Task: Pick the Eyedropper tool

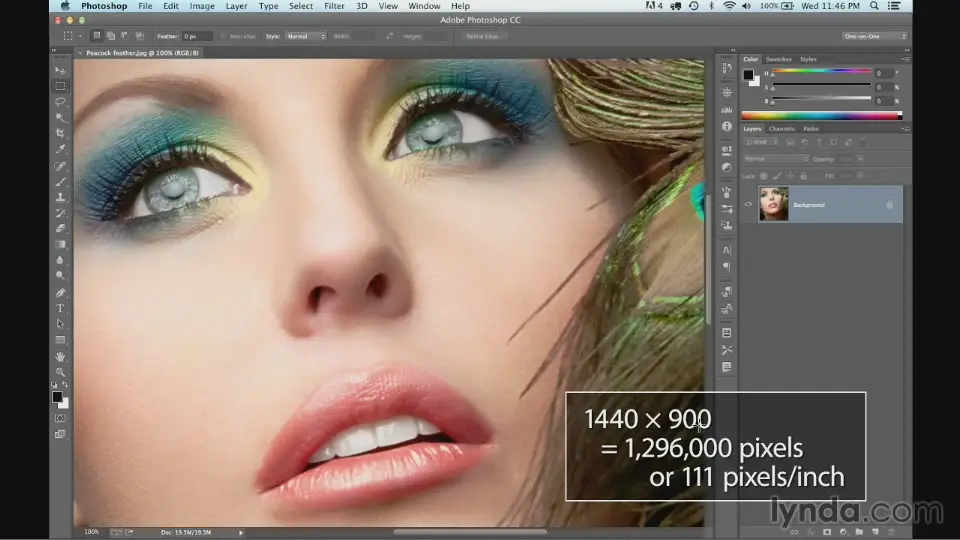Action: 60,149
